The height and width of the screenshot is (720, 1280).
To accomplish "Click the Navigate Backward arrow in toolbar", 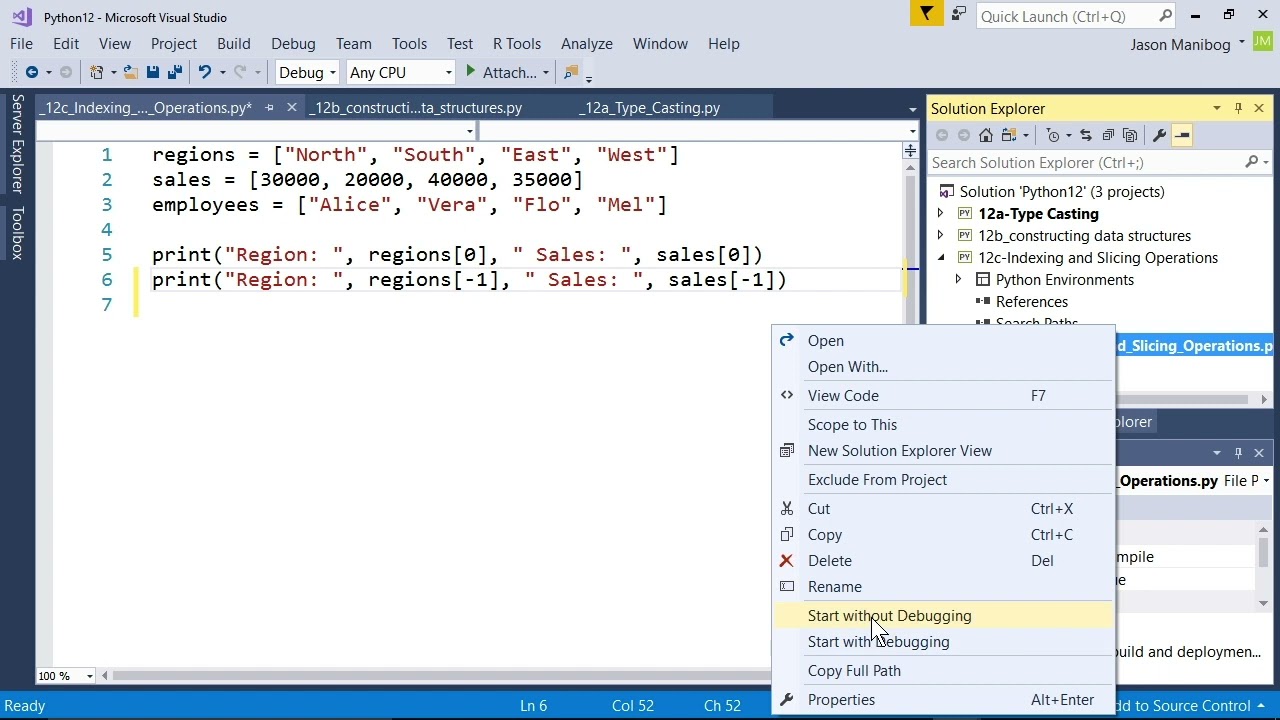I will pos(32,72).
